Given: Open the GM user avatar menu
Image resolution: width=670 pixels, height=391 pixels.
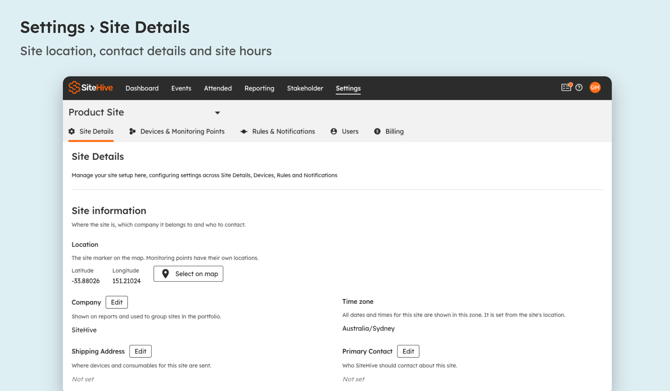Looking at the screenshot, I should pyautogui.click(x=595, y=88).
